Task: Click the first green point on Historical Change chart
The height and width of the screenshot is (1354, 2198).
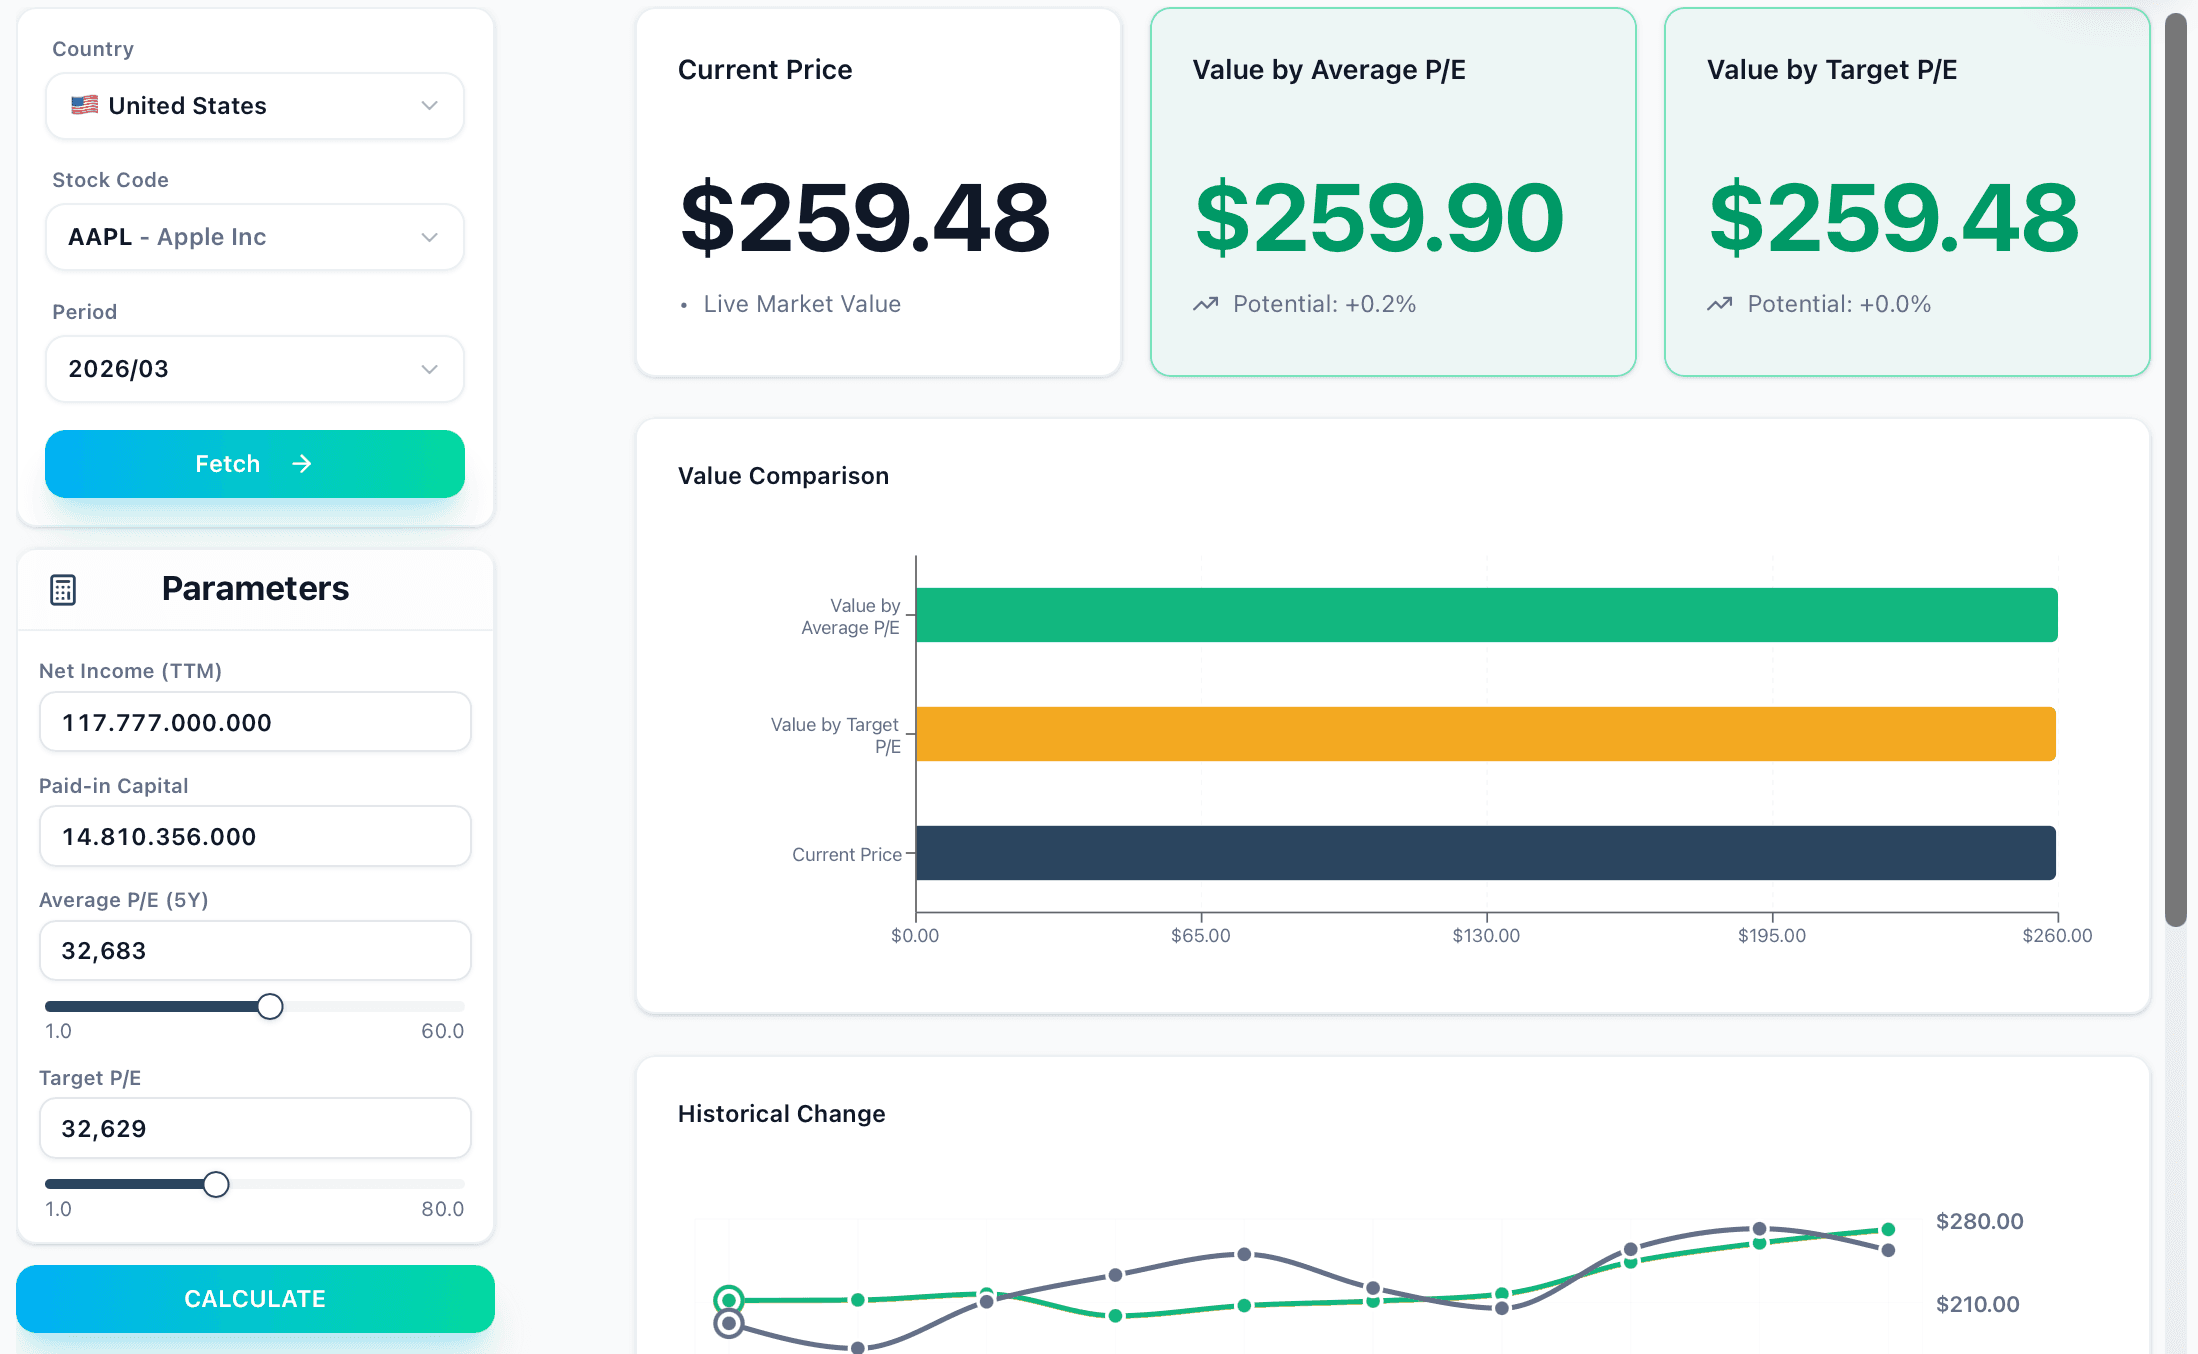Action: tap(729, 1300)
